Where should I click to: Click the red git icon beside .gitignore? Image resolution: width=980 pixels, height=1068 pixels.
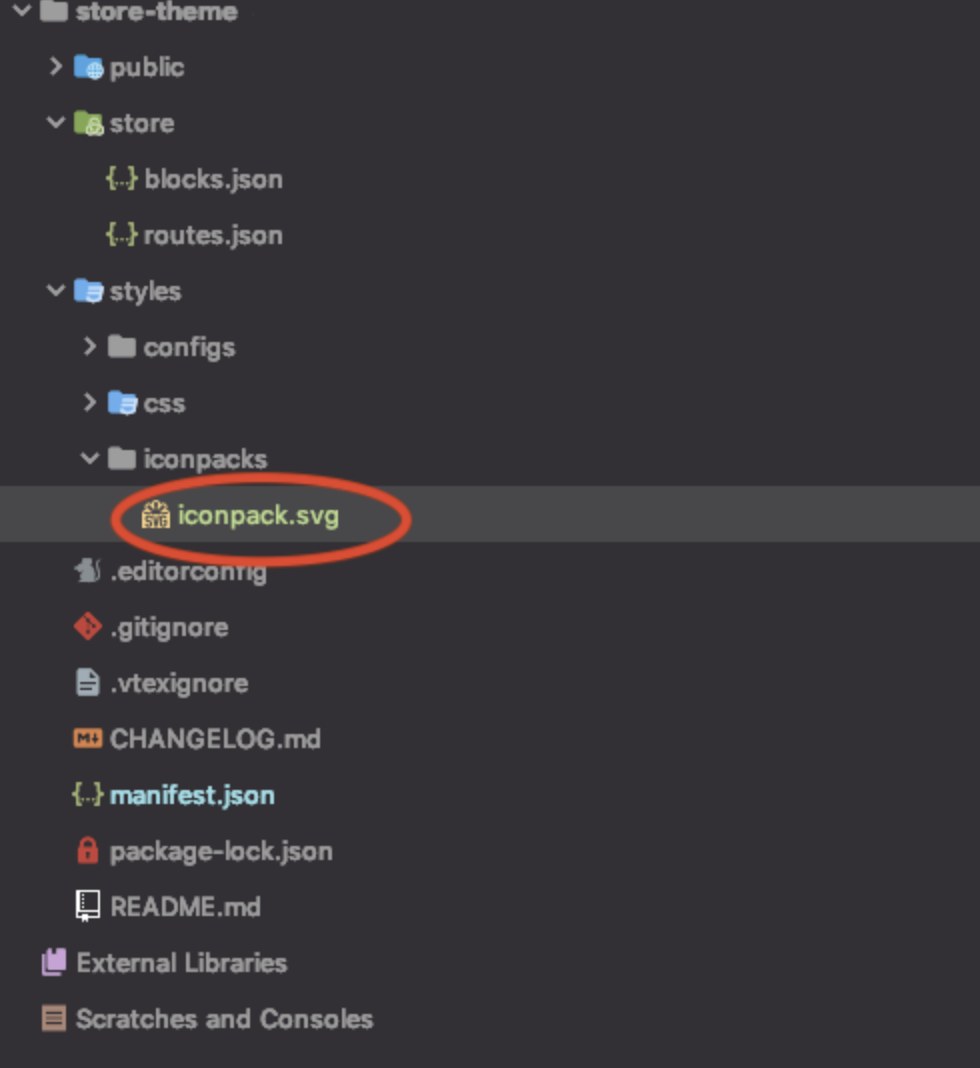[x=88, y=627]
